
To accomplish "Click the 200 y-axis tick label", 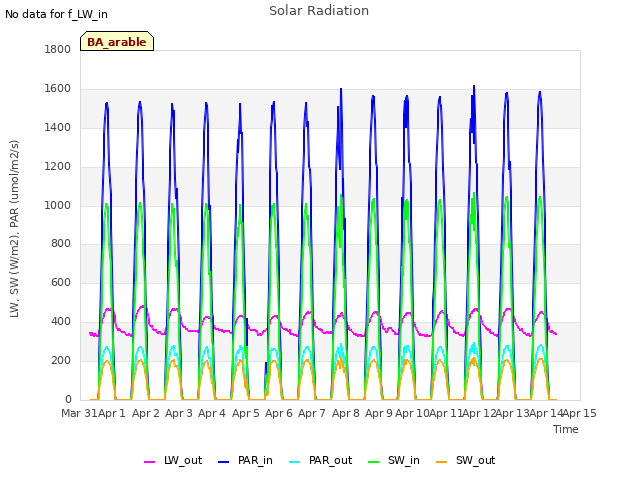I will (x=61, y=361).
